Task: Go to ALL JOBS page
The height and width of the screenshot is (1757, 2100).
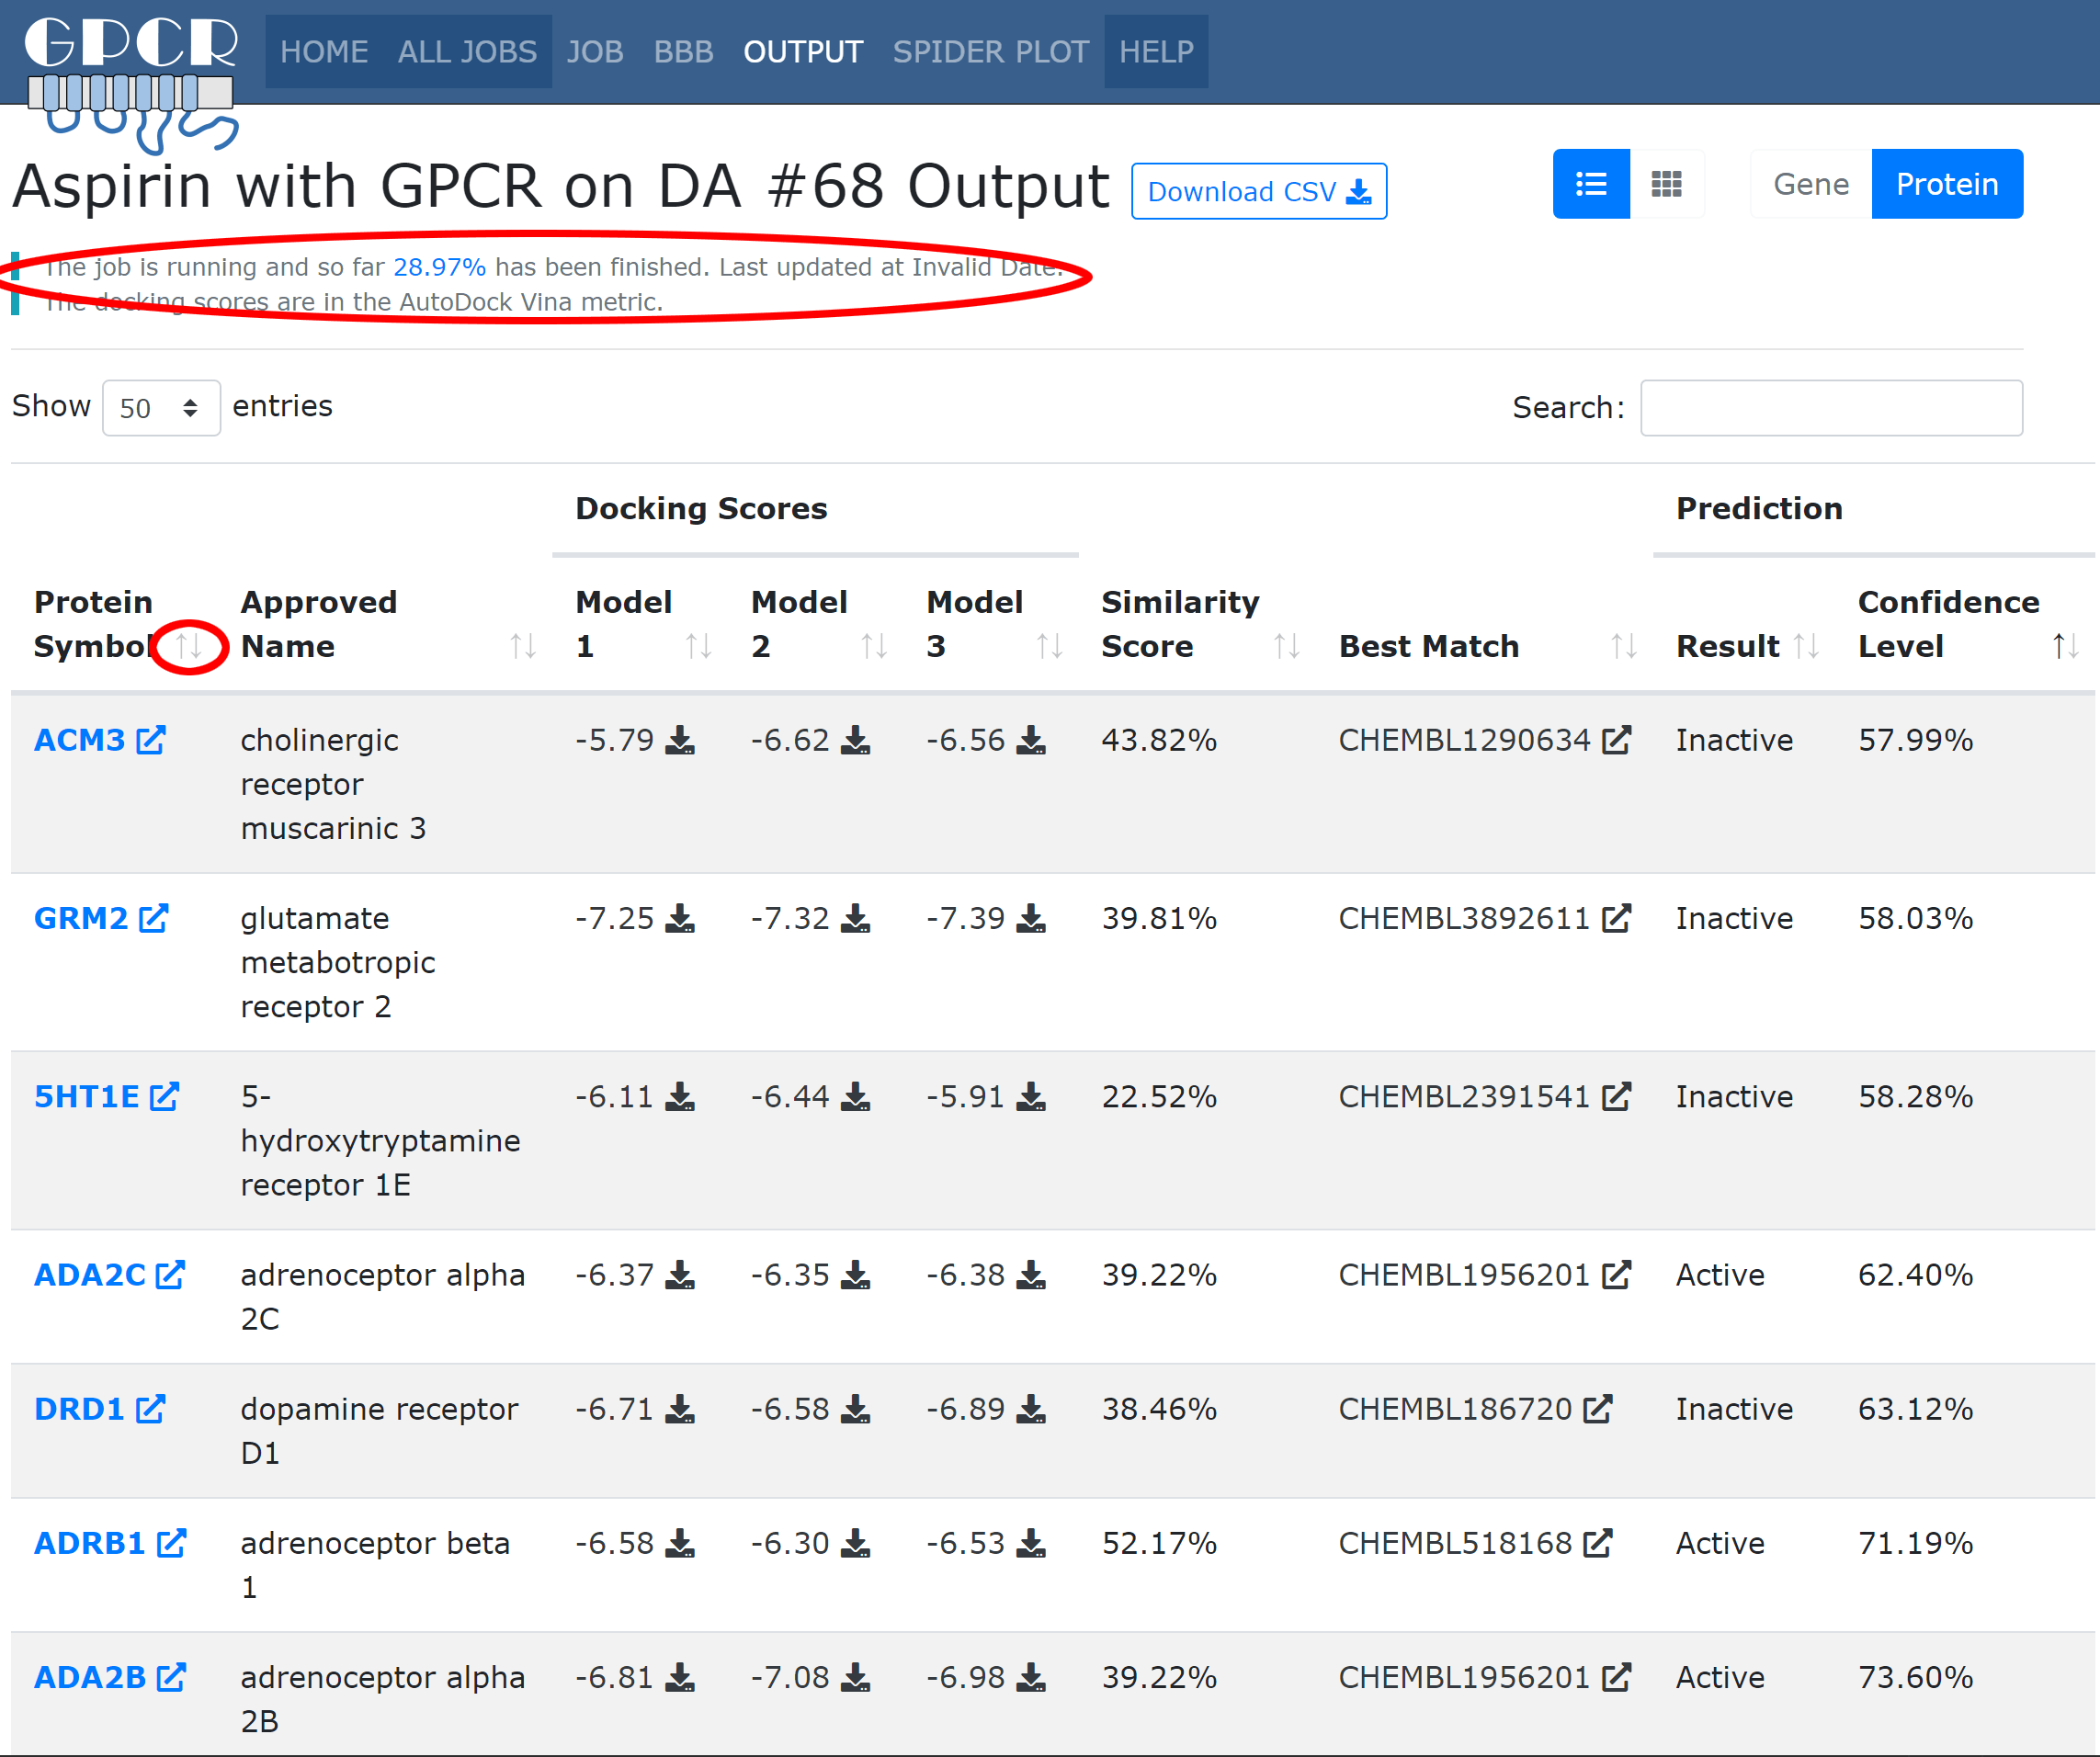Action: point(467,52)
